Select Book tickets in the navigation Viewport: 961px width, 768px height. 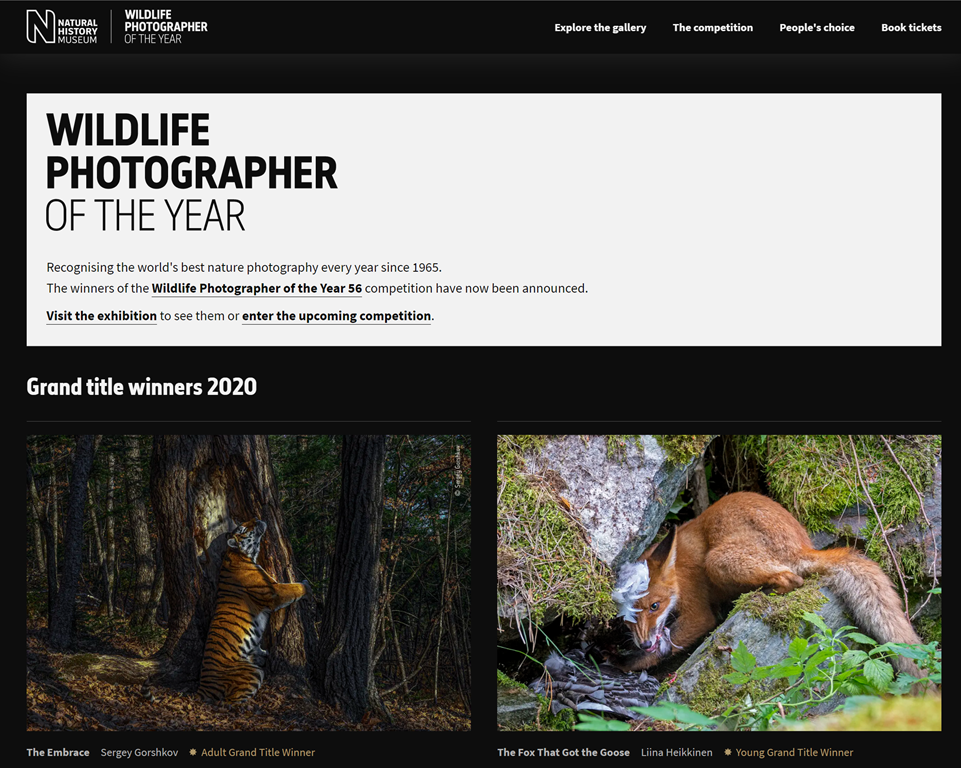910,28
